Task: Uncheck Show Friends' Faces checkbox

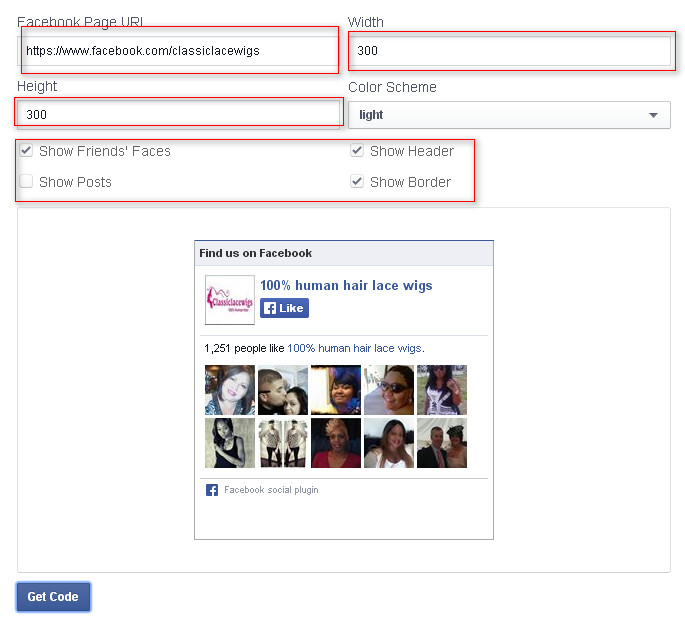Action: click(26, 151)
